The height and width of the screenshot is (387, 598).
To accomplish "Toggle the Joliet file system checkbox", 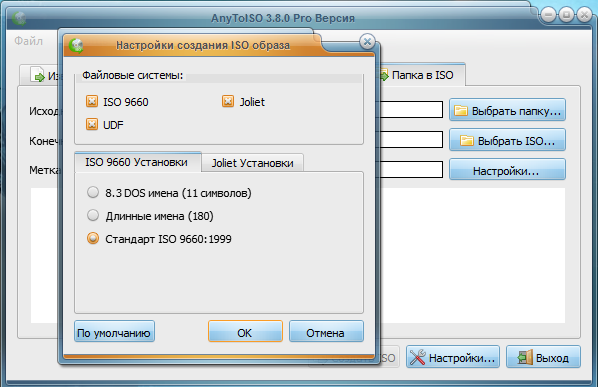I will coord(228,101).
